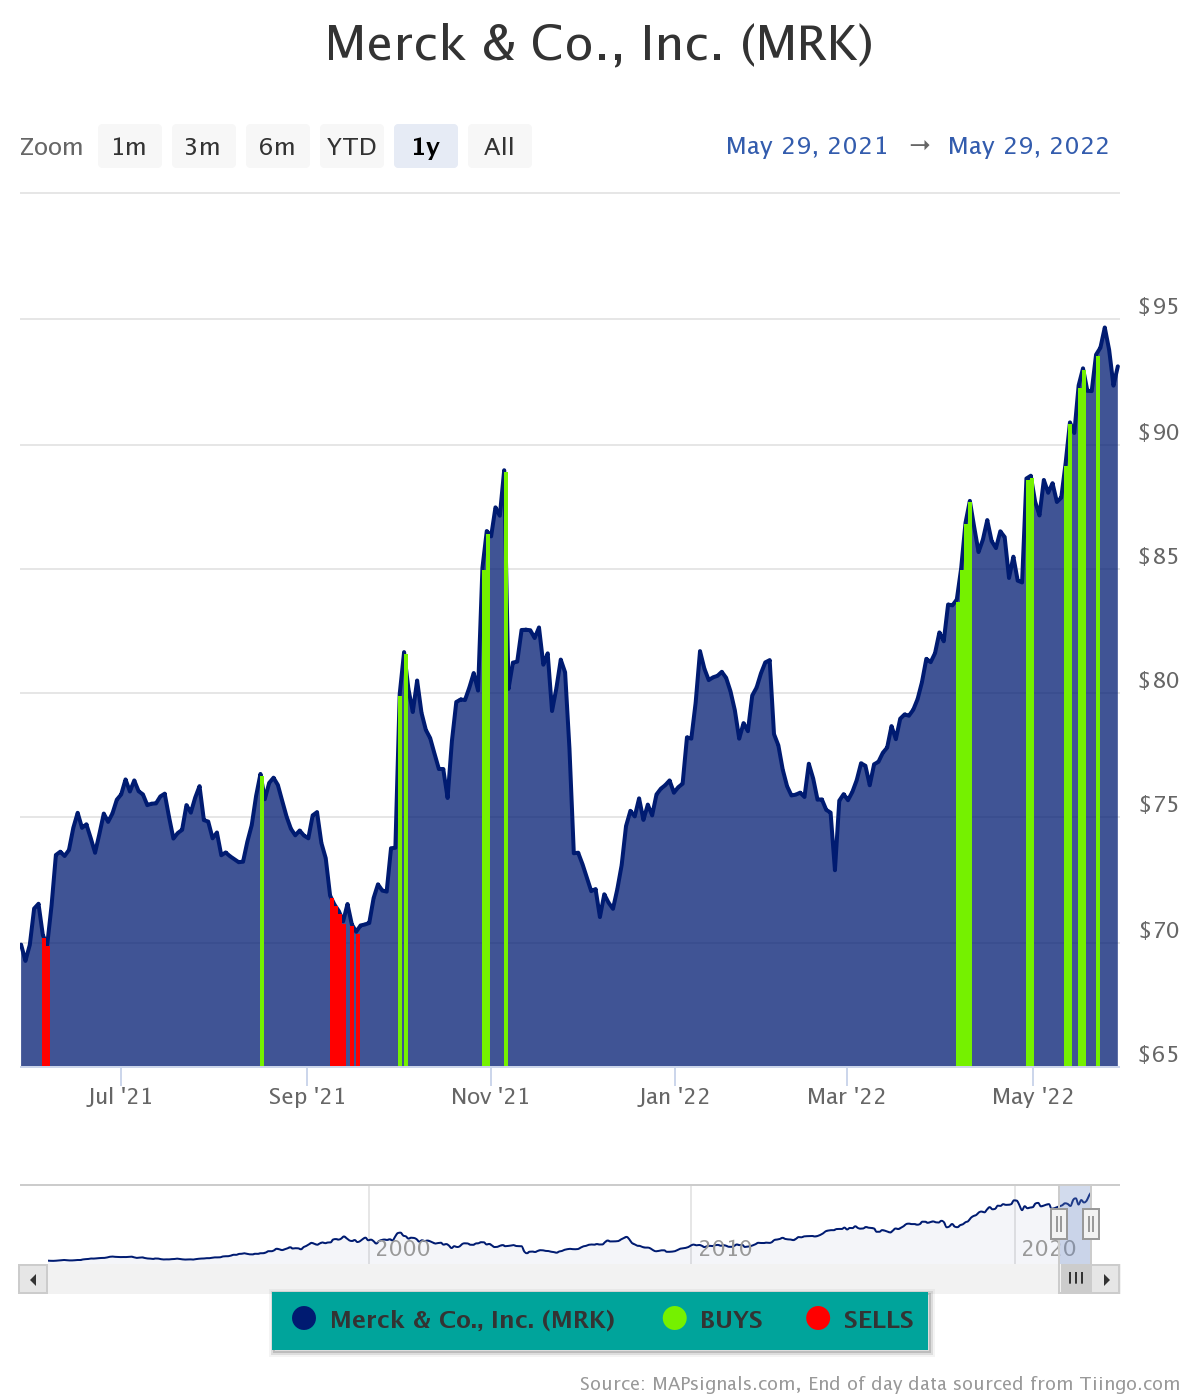Image resolution: width=1200 pixels, height=1400 pixels.
Task: Click the right navigator range handle
Action: tap(1091, 1223)
